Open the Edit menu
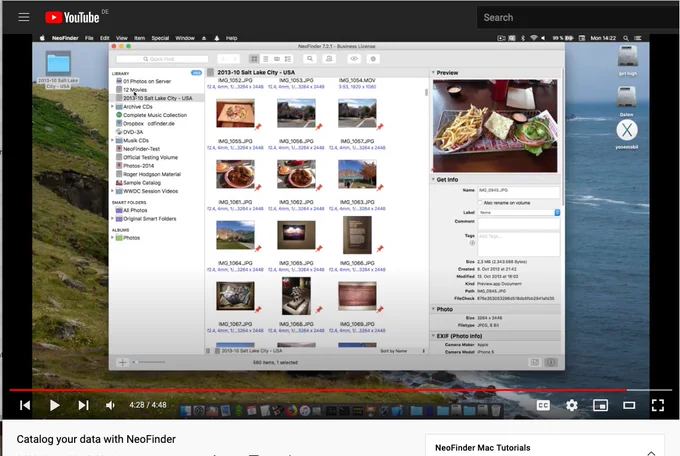 pos(105,38)
